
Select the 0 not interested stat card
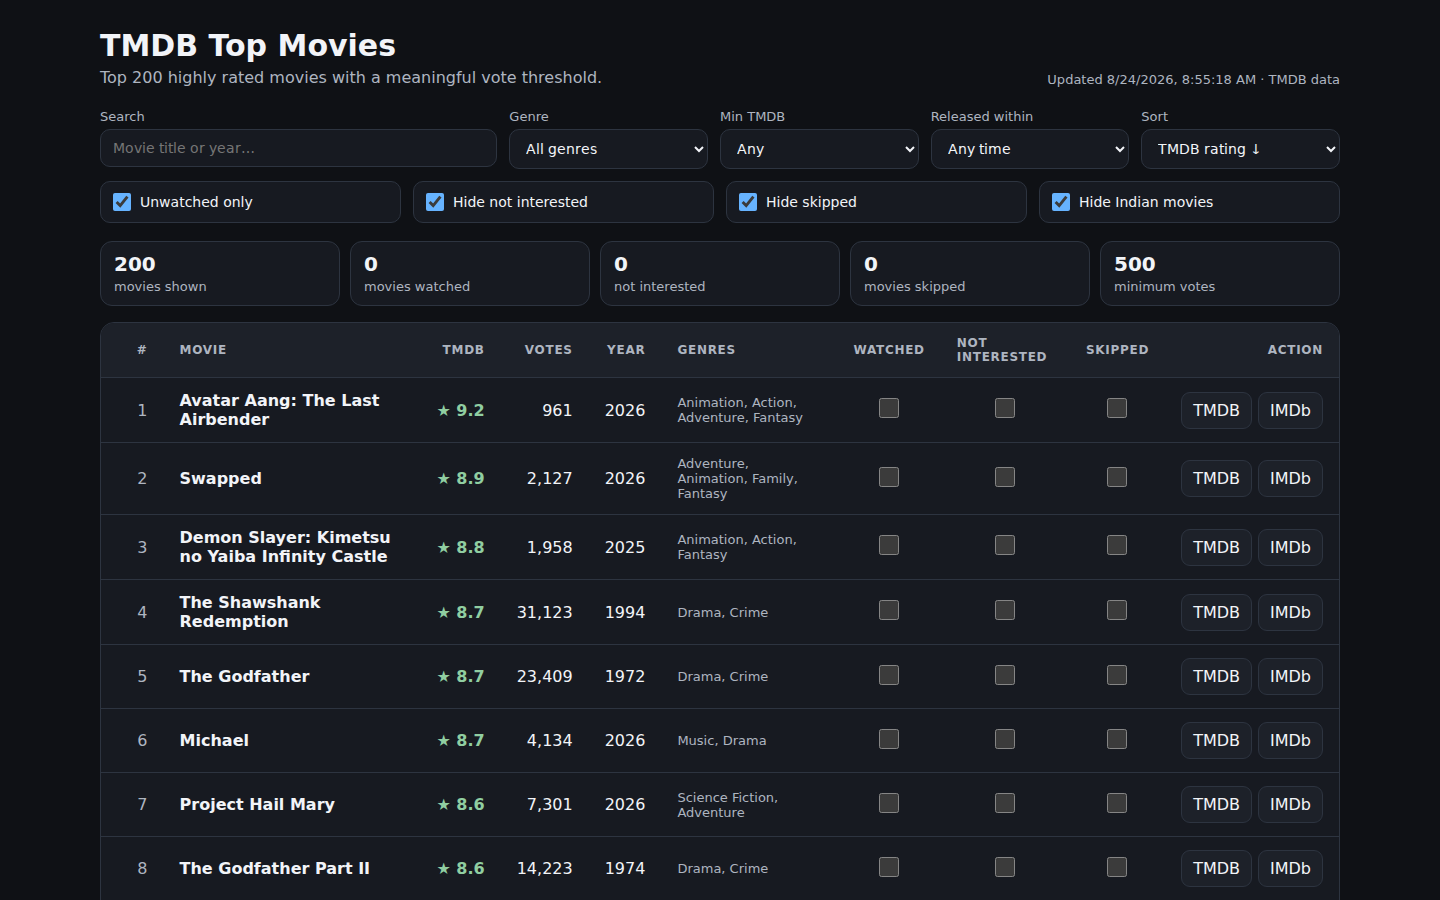[720, 273]
